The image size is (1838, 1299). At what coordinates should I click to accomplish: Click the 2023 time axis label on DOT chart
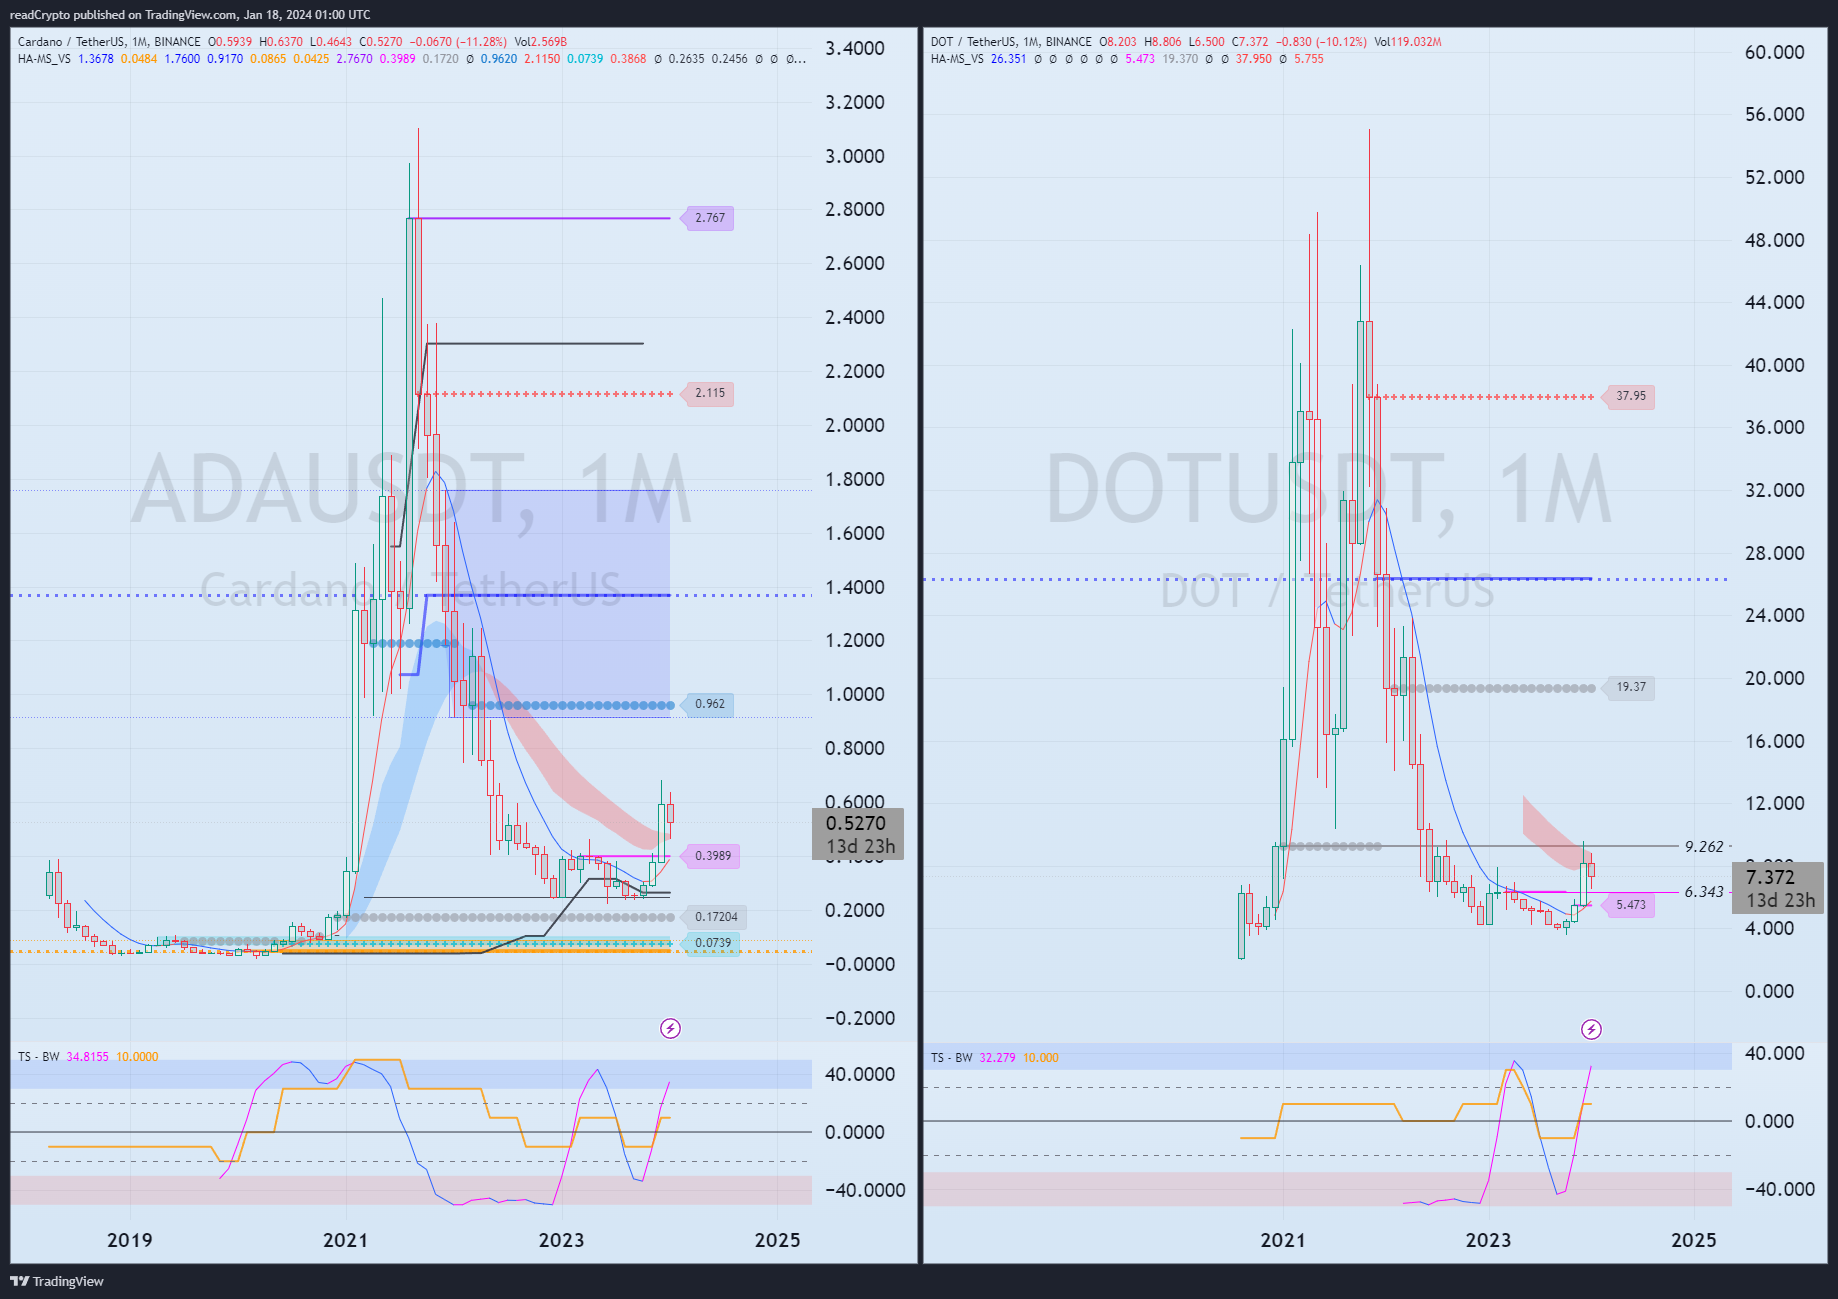click(x=1488, y=1240)
